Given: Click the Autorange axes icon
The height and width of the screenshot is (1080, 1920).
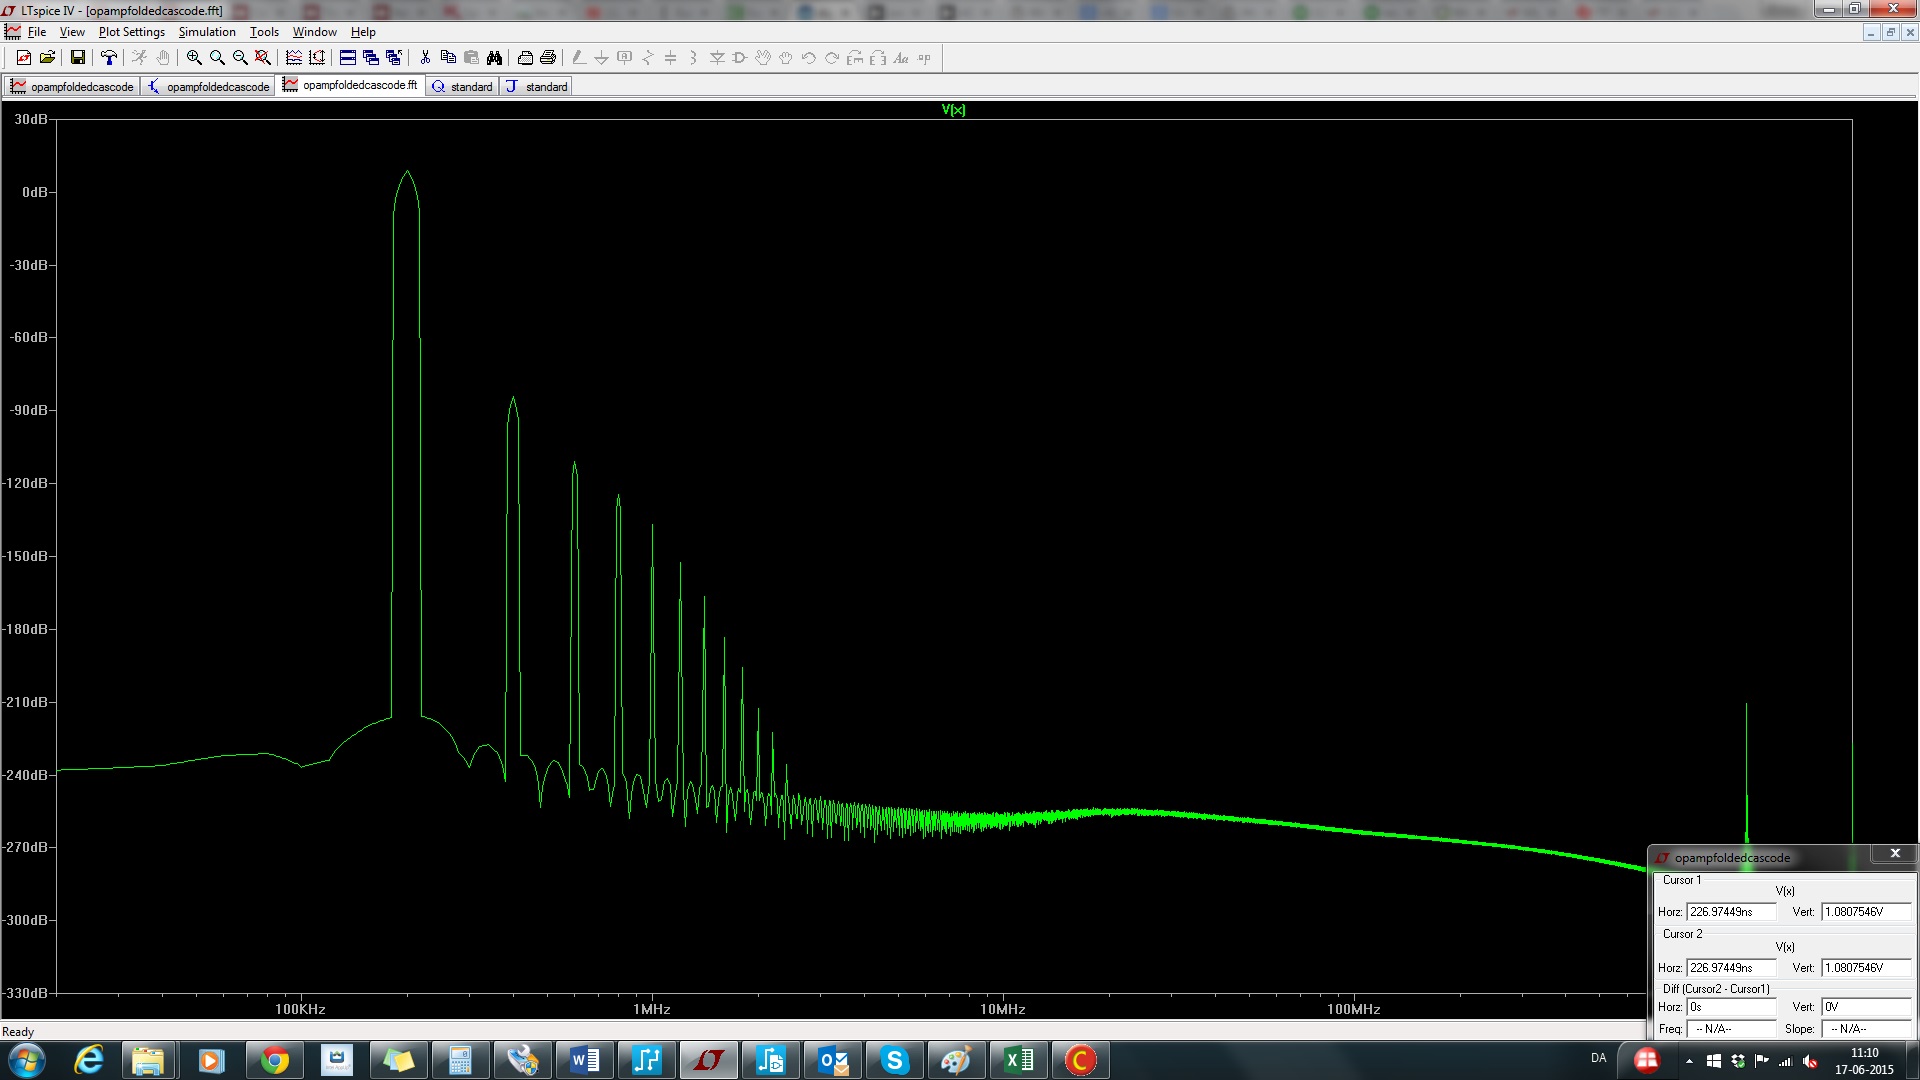Looking at the screenshot, I should (x=317, y=58).
